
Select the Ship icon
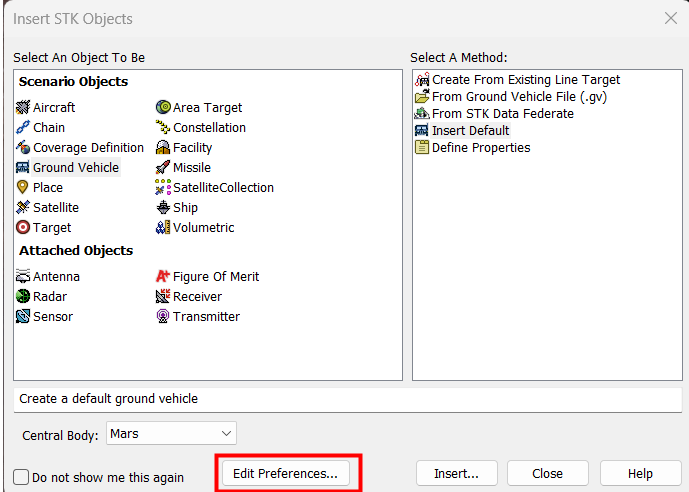[x=163, y=207]
